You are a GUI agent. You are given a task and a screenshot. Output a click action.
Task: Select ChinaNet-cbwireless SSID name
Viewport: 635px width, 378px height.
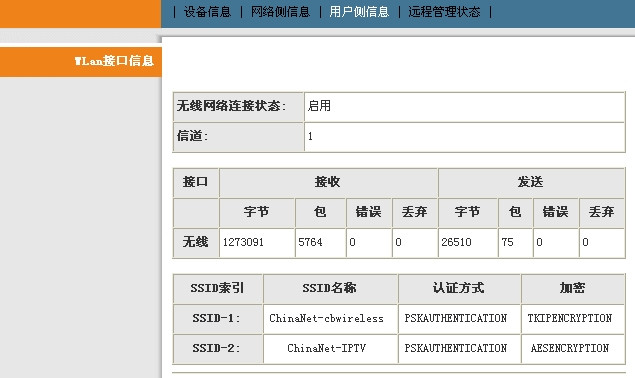pos(326,318)
